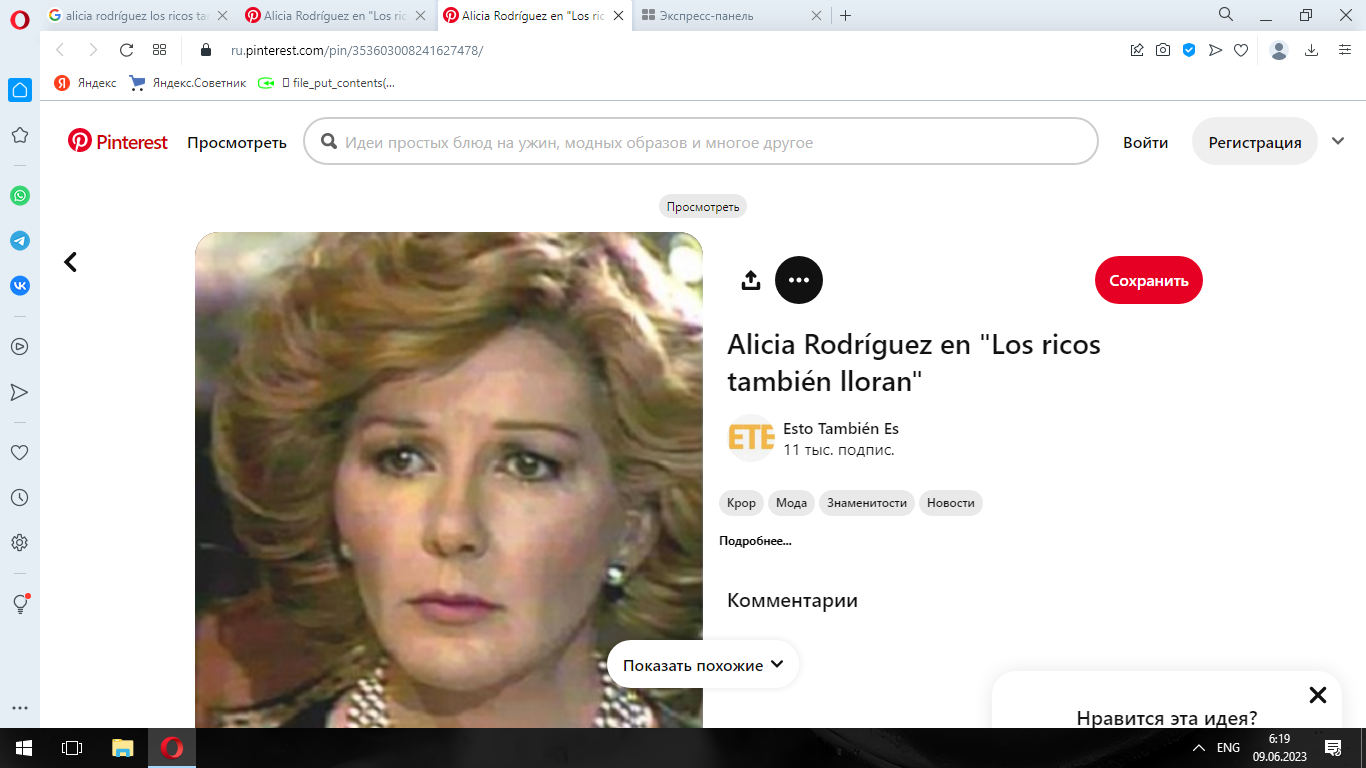This screenshot has width=1366, height=768.
Task: Show hidden tray icons chevron
Action: (1200, 748)
